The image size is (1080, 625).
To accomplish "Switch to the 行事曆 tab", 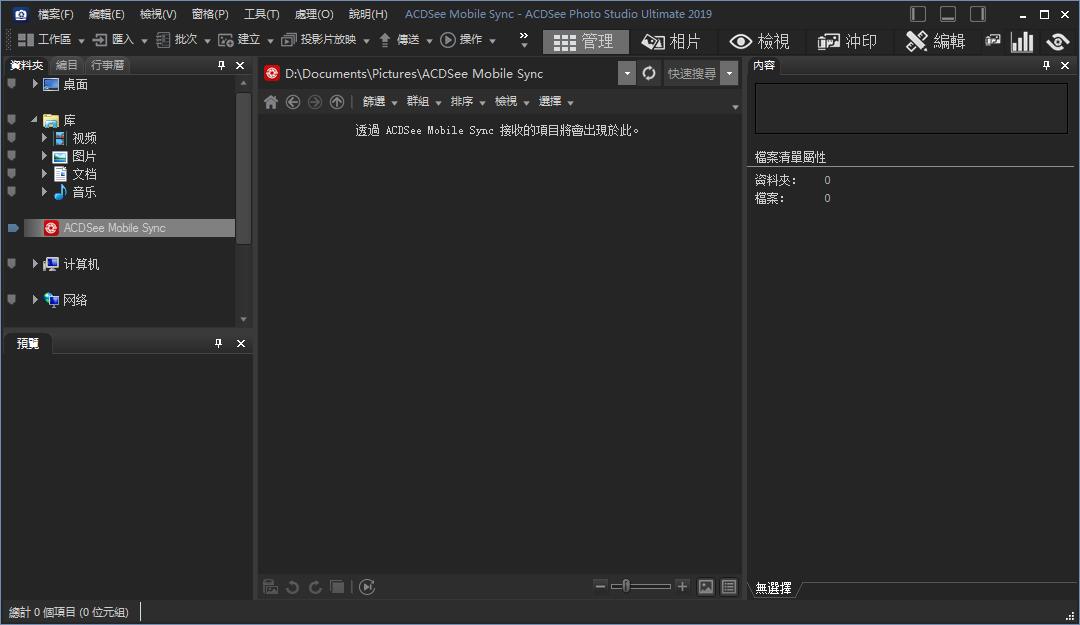I will coord(107,65).
